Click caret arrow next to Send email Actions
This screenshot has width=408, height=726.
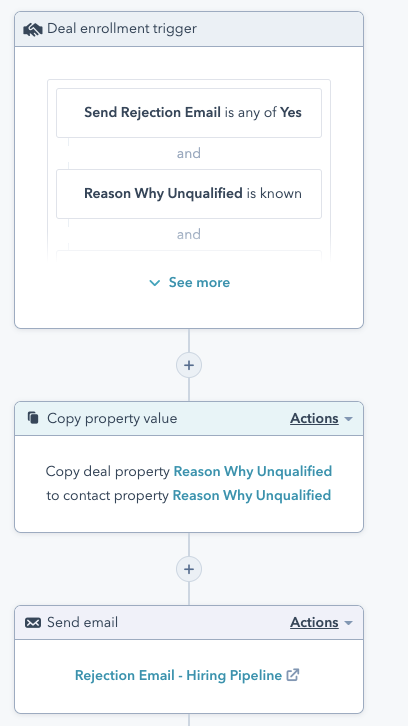348,623
